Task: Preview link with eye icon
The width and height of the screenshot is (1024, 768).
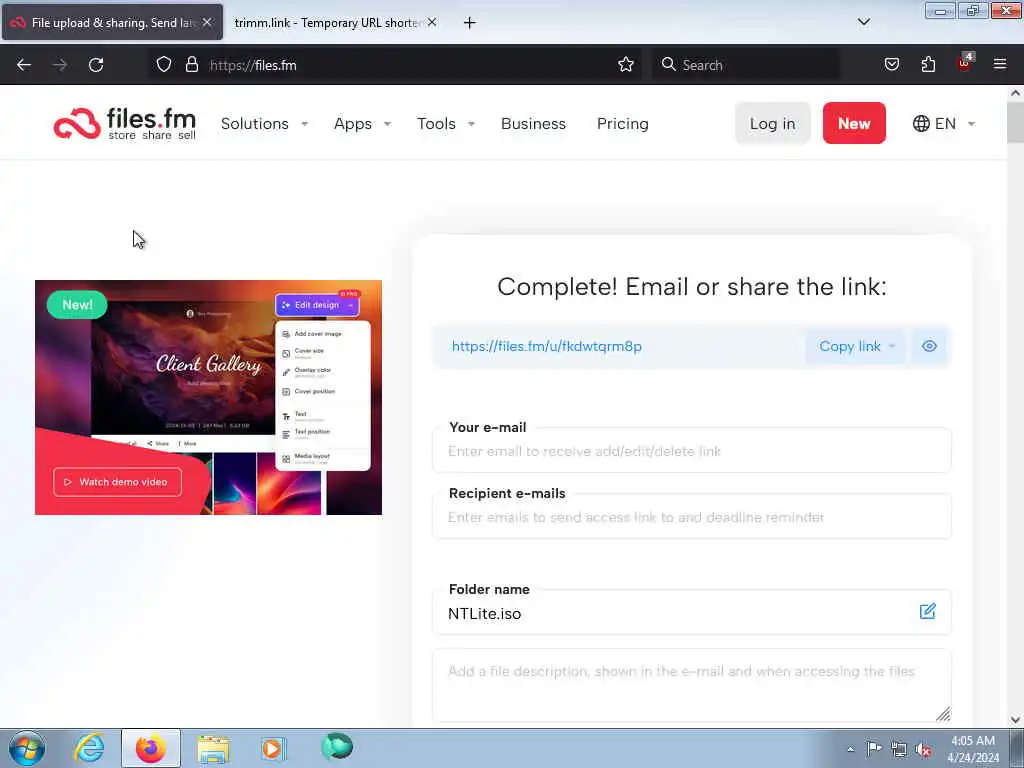Action: (929, 346)
